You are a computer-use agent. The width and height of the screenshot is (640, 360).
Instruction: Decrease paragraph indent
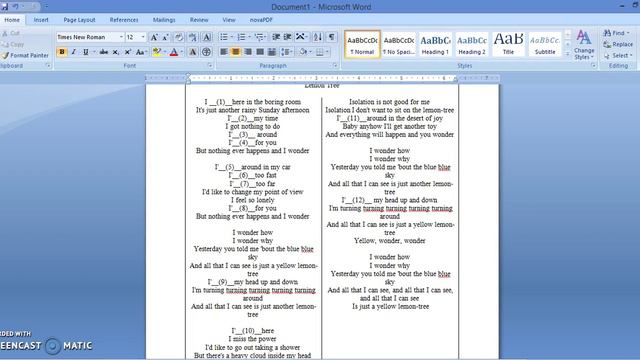pos(276,37)
